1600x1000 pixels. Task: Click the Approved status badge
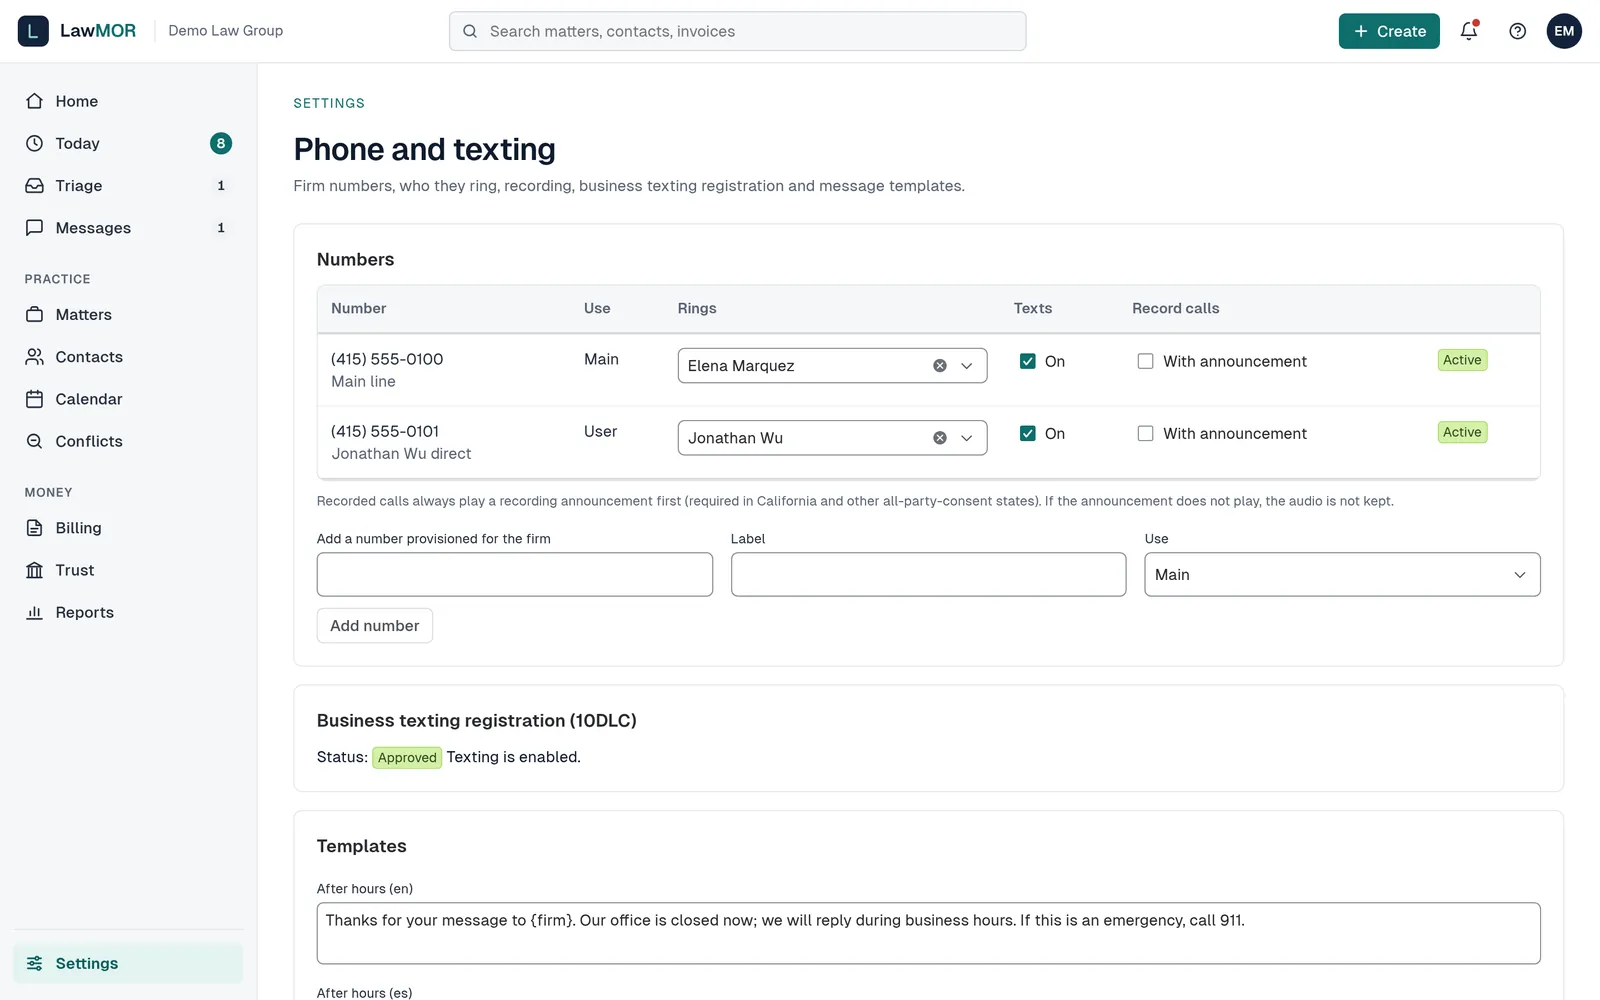click(x=407, y=758)
